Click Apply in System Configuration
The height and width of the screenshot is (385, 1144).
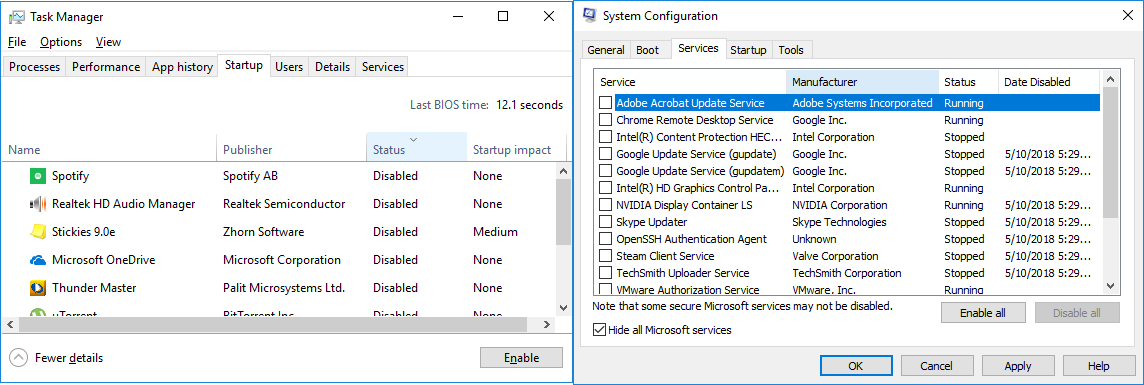pyautogui.click(x=1018, y=365)
